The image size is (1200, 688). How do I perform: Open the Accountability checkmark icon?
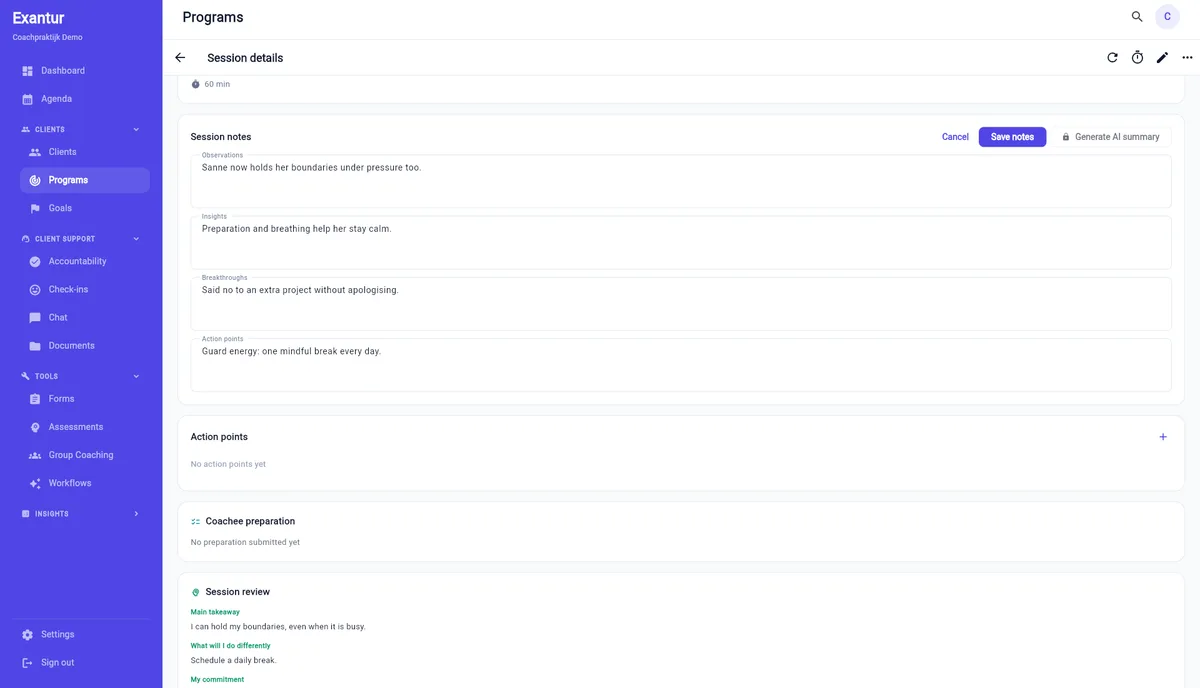(35, 261)
